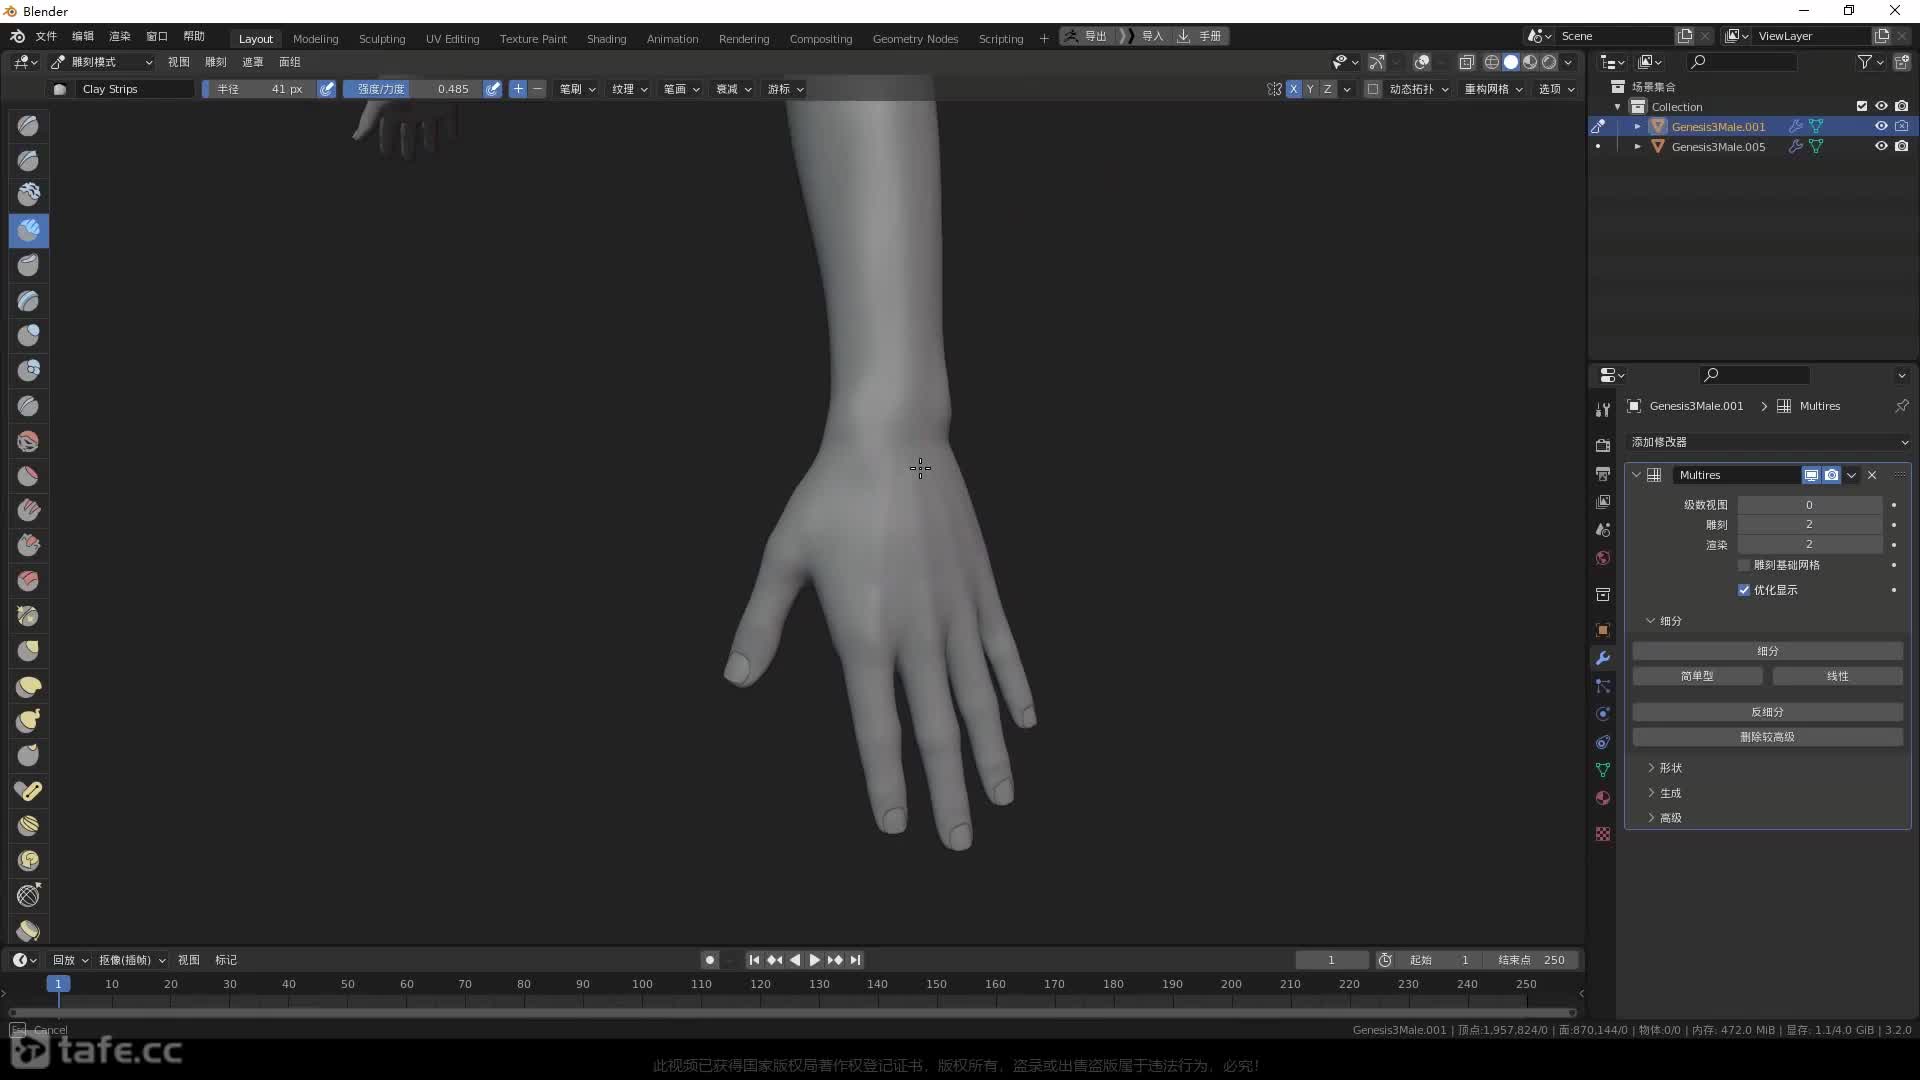Select the Crease brush tool
Screen dimensions: 1920x1080
(28, 406)
